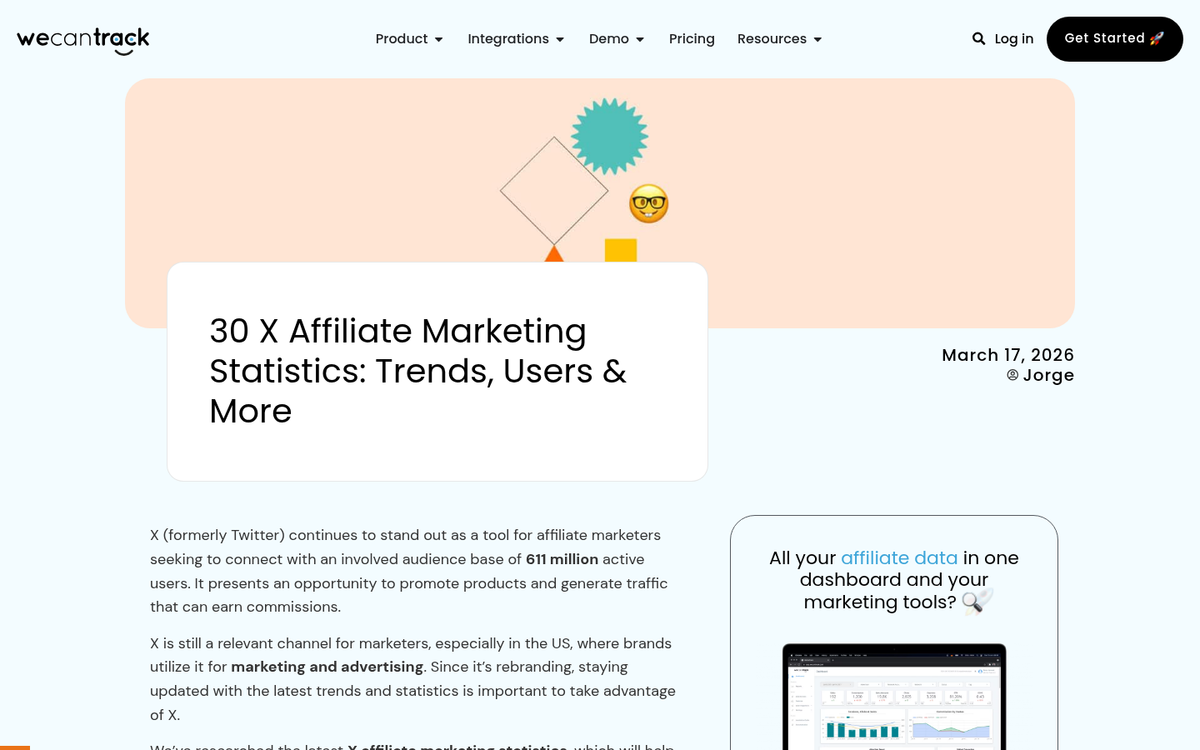Expand the Product dropdown menu

tap(409, 39)
